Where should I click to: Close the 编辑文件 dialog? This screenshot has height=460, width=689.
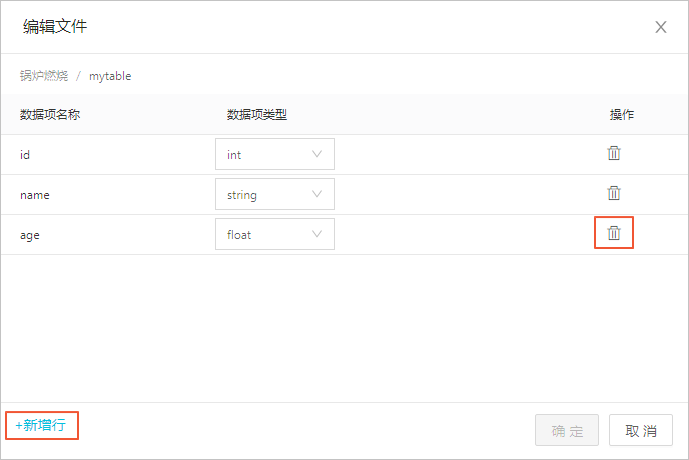[661, 27]
